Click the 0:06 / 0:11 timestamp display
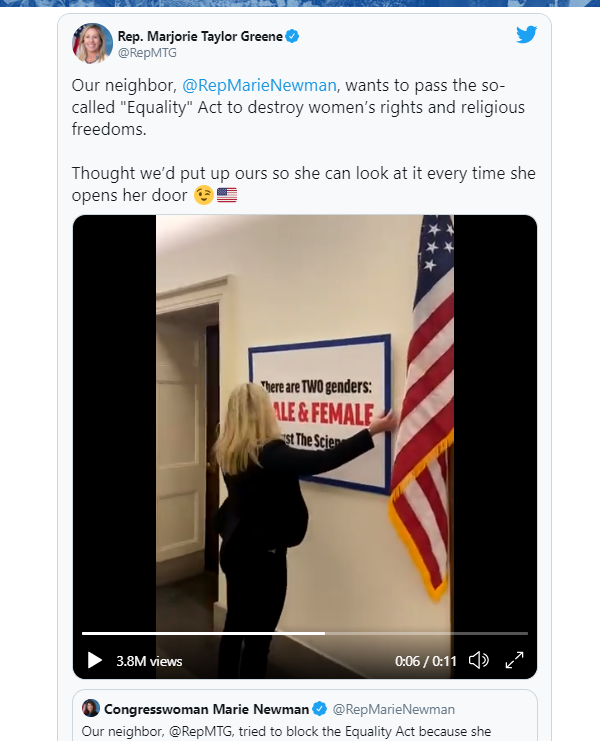Viewport: 600px width, 741px height. click(x=426, y=661)
